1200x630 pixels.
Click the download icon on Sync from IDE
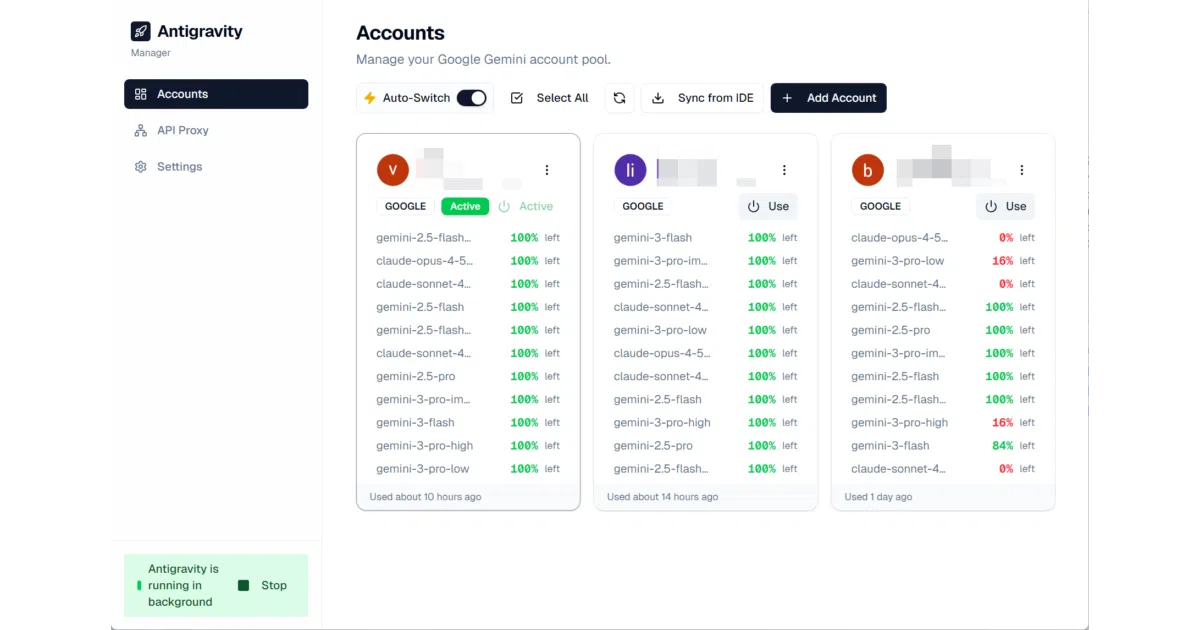coord(658,98)
